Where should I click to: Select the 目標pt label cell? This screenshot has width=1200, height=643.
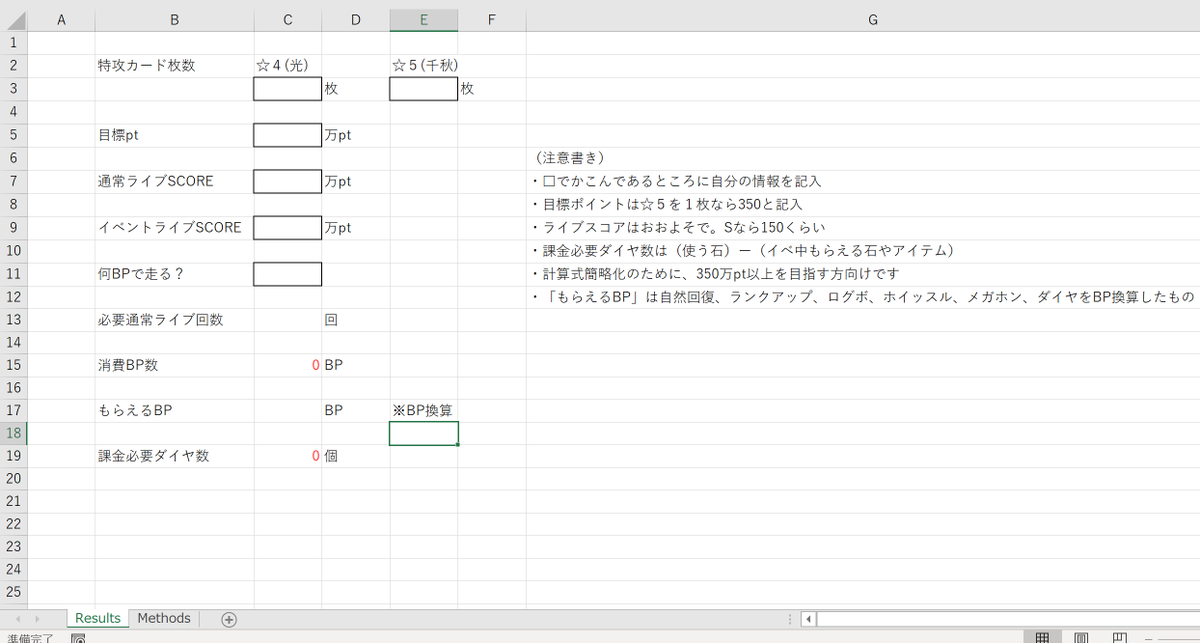click(175, 135)
